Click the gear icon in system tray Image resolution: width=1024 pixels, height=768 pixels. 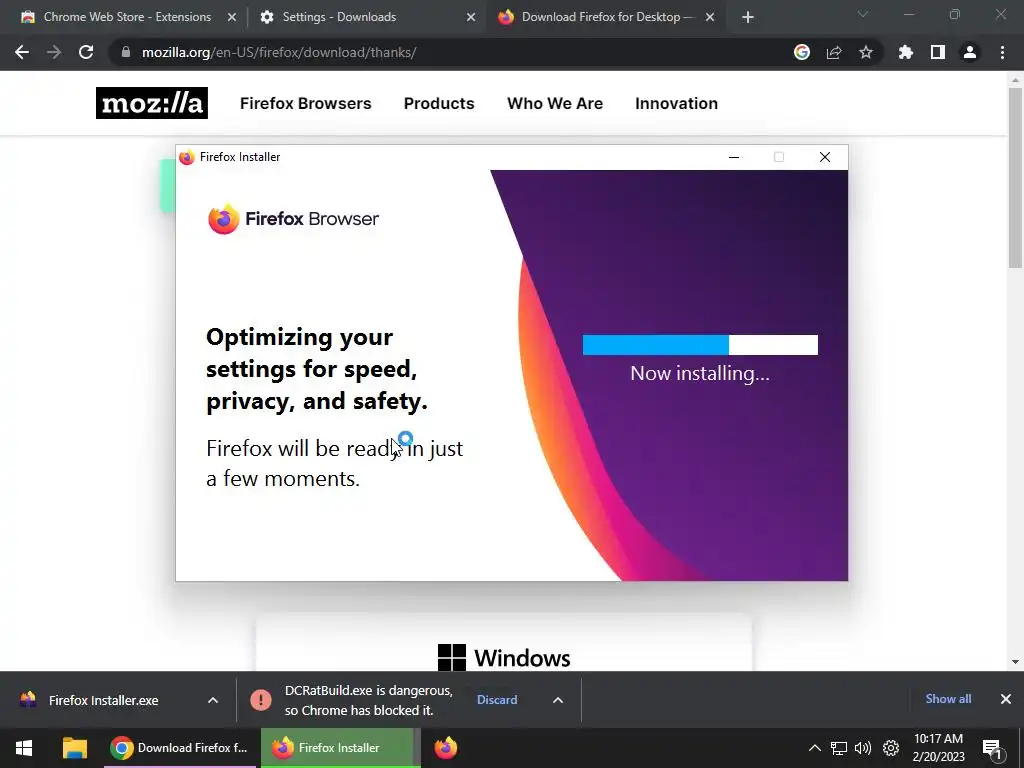pos(891,748)
